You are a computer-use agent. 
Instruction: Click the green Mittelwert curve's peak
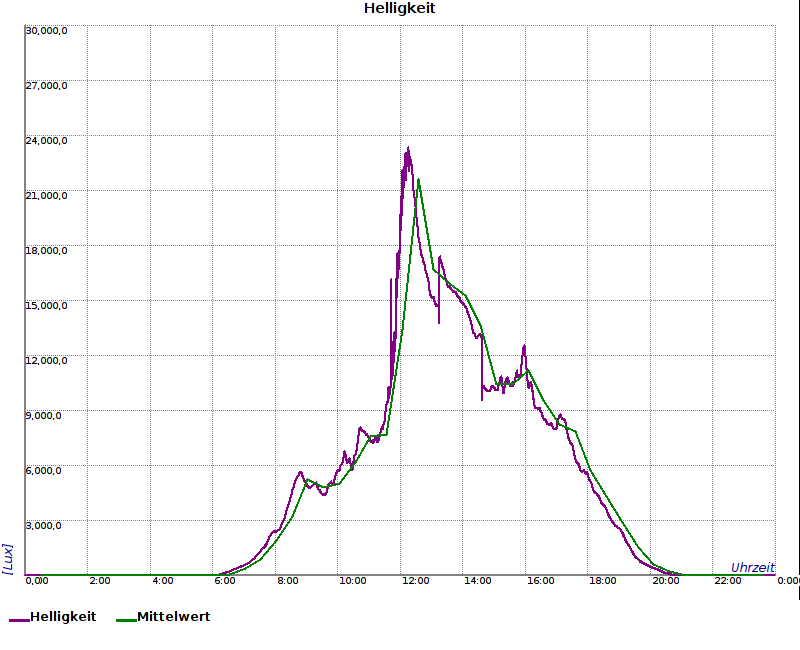click(x=418, y=180)
